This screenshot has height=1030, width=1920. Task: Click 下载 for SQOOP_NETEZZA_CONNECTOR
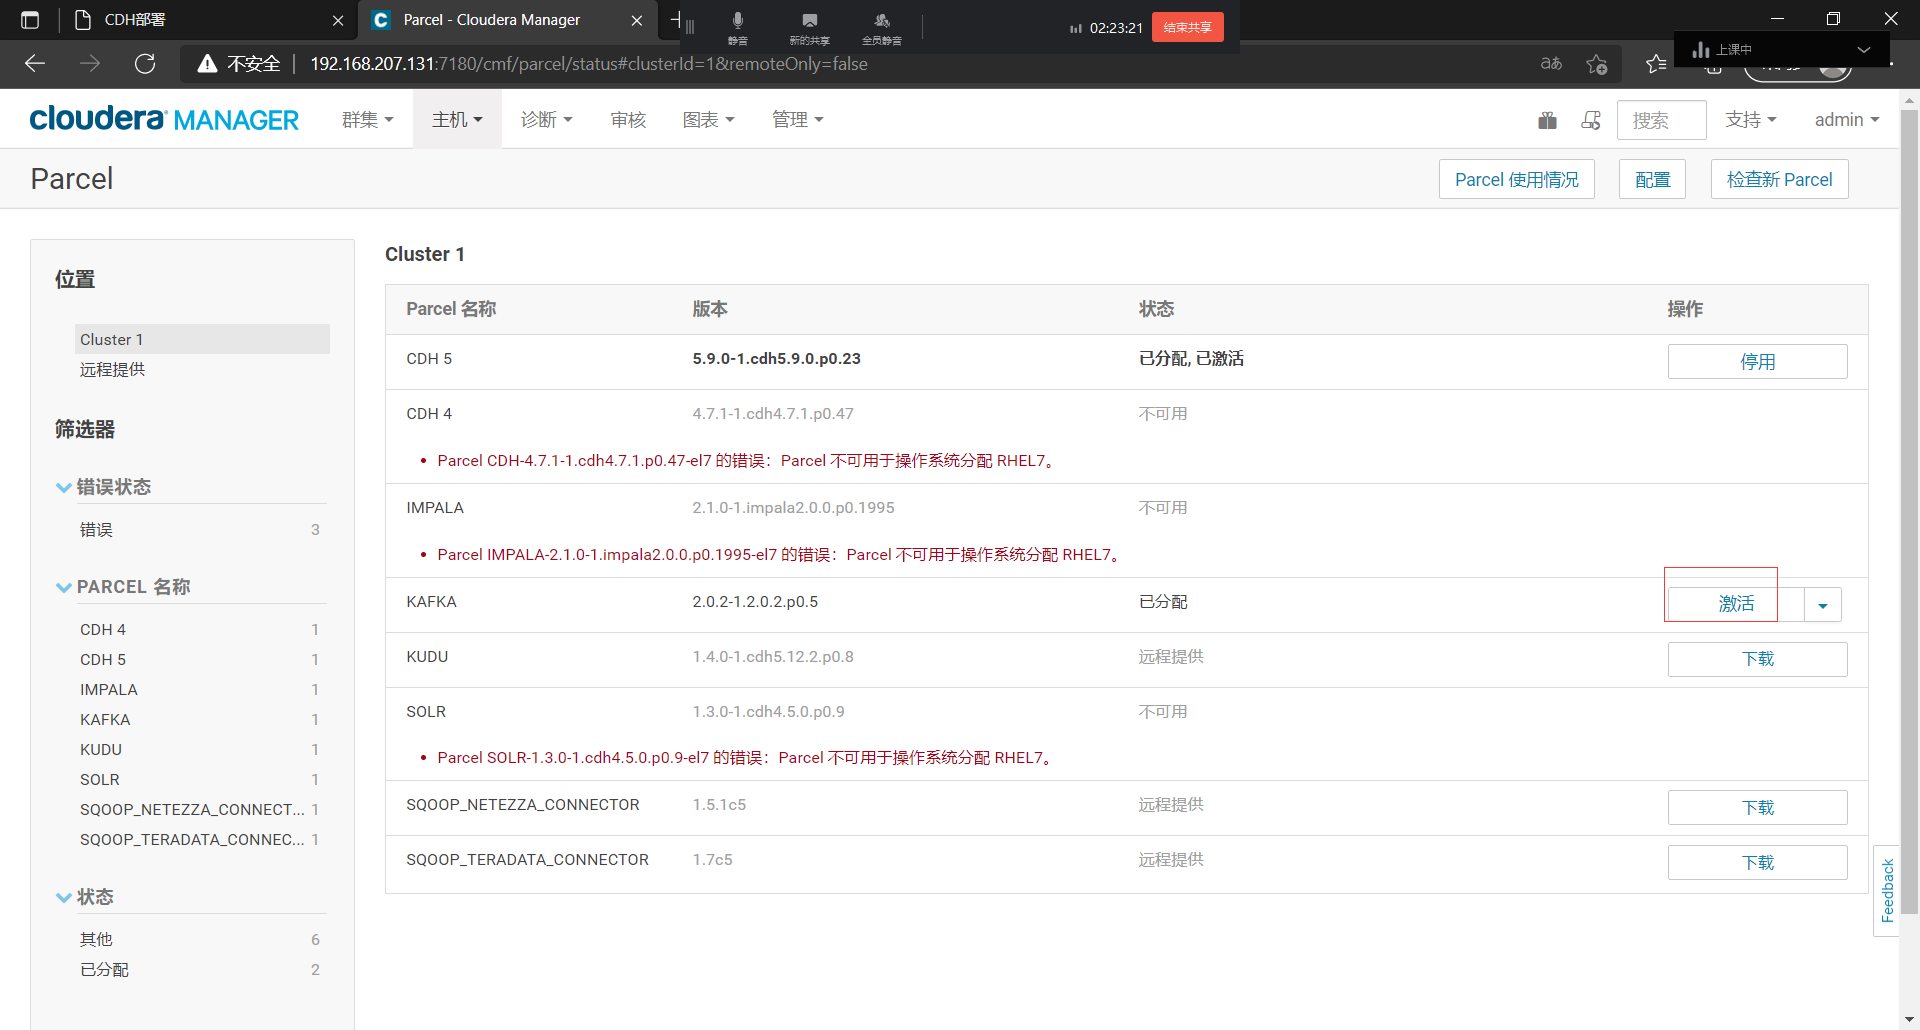pos(1757,808)
